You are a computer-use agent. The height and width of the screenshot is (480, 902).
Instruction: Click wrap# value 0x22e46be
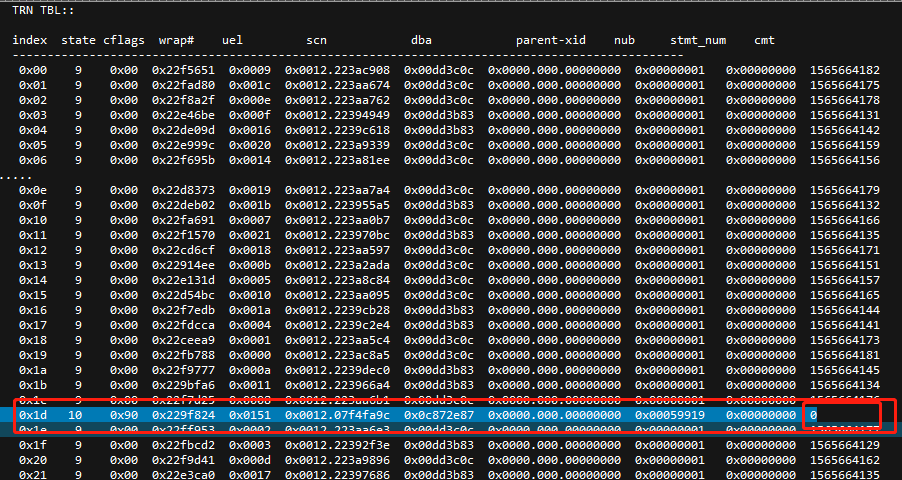click(184, 115)
